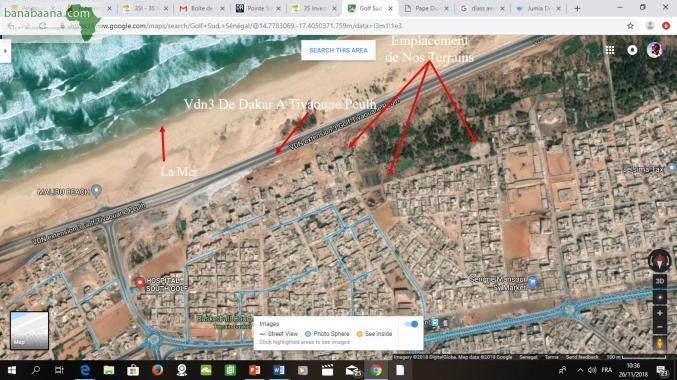Open the Google account profile avatar
This screenshot has height=380, width=677.
[655, 50]
